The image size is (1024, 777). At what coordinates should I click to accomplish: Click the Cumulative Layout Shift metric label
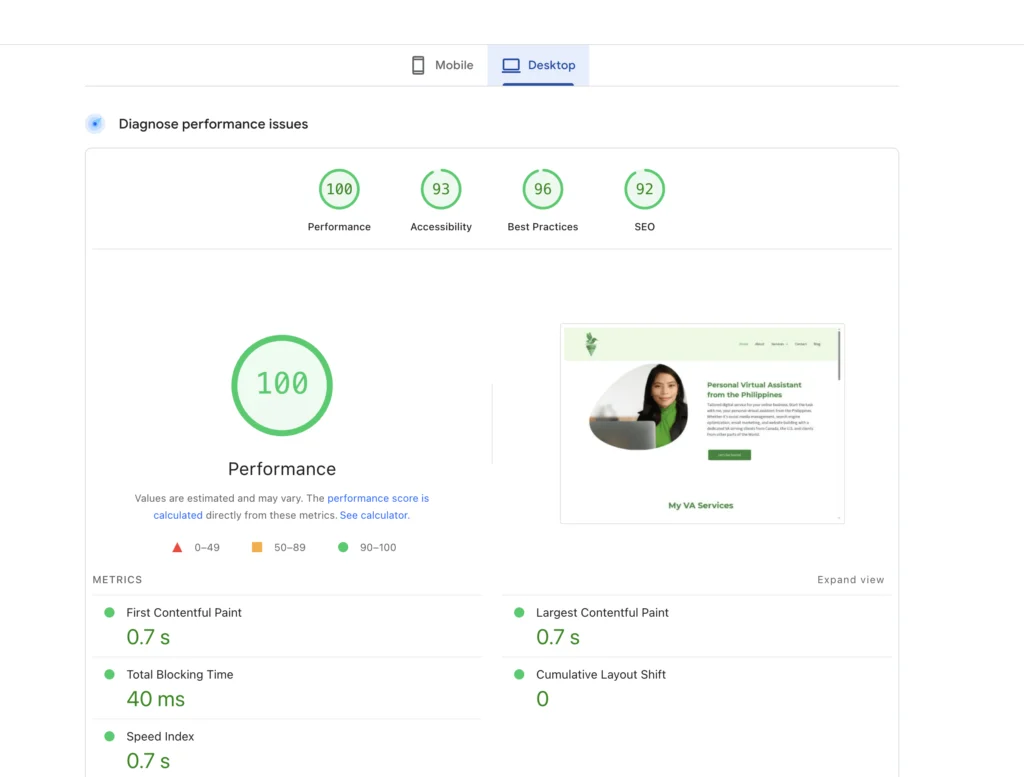601,674
